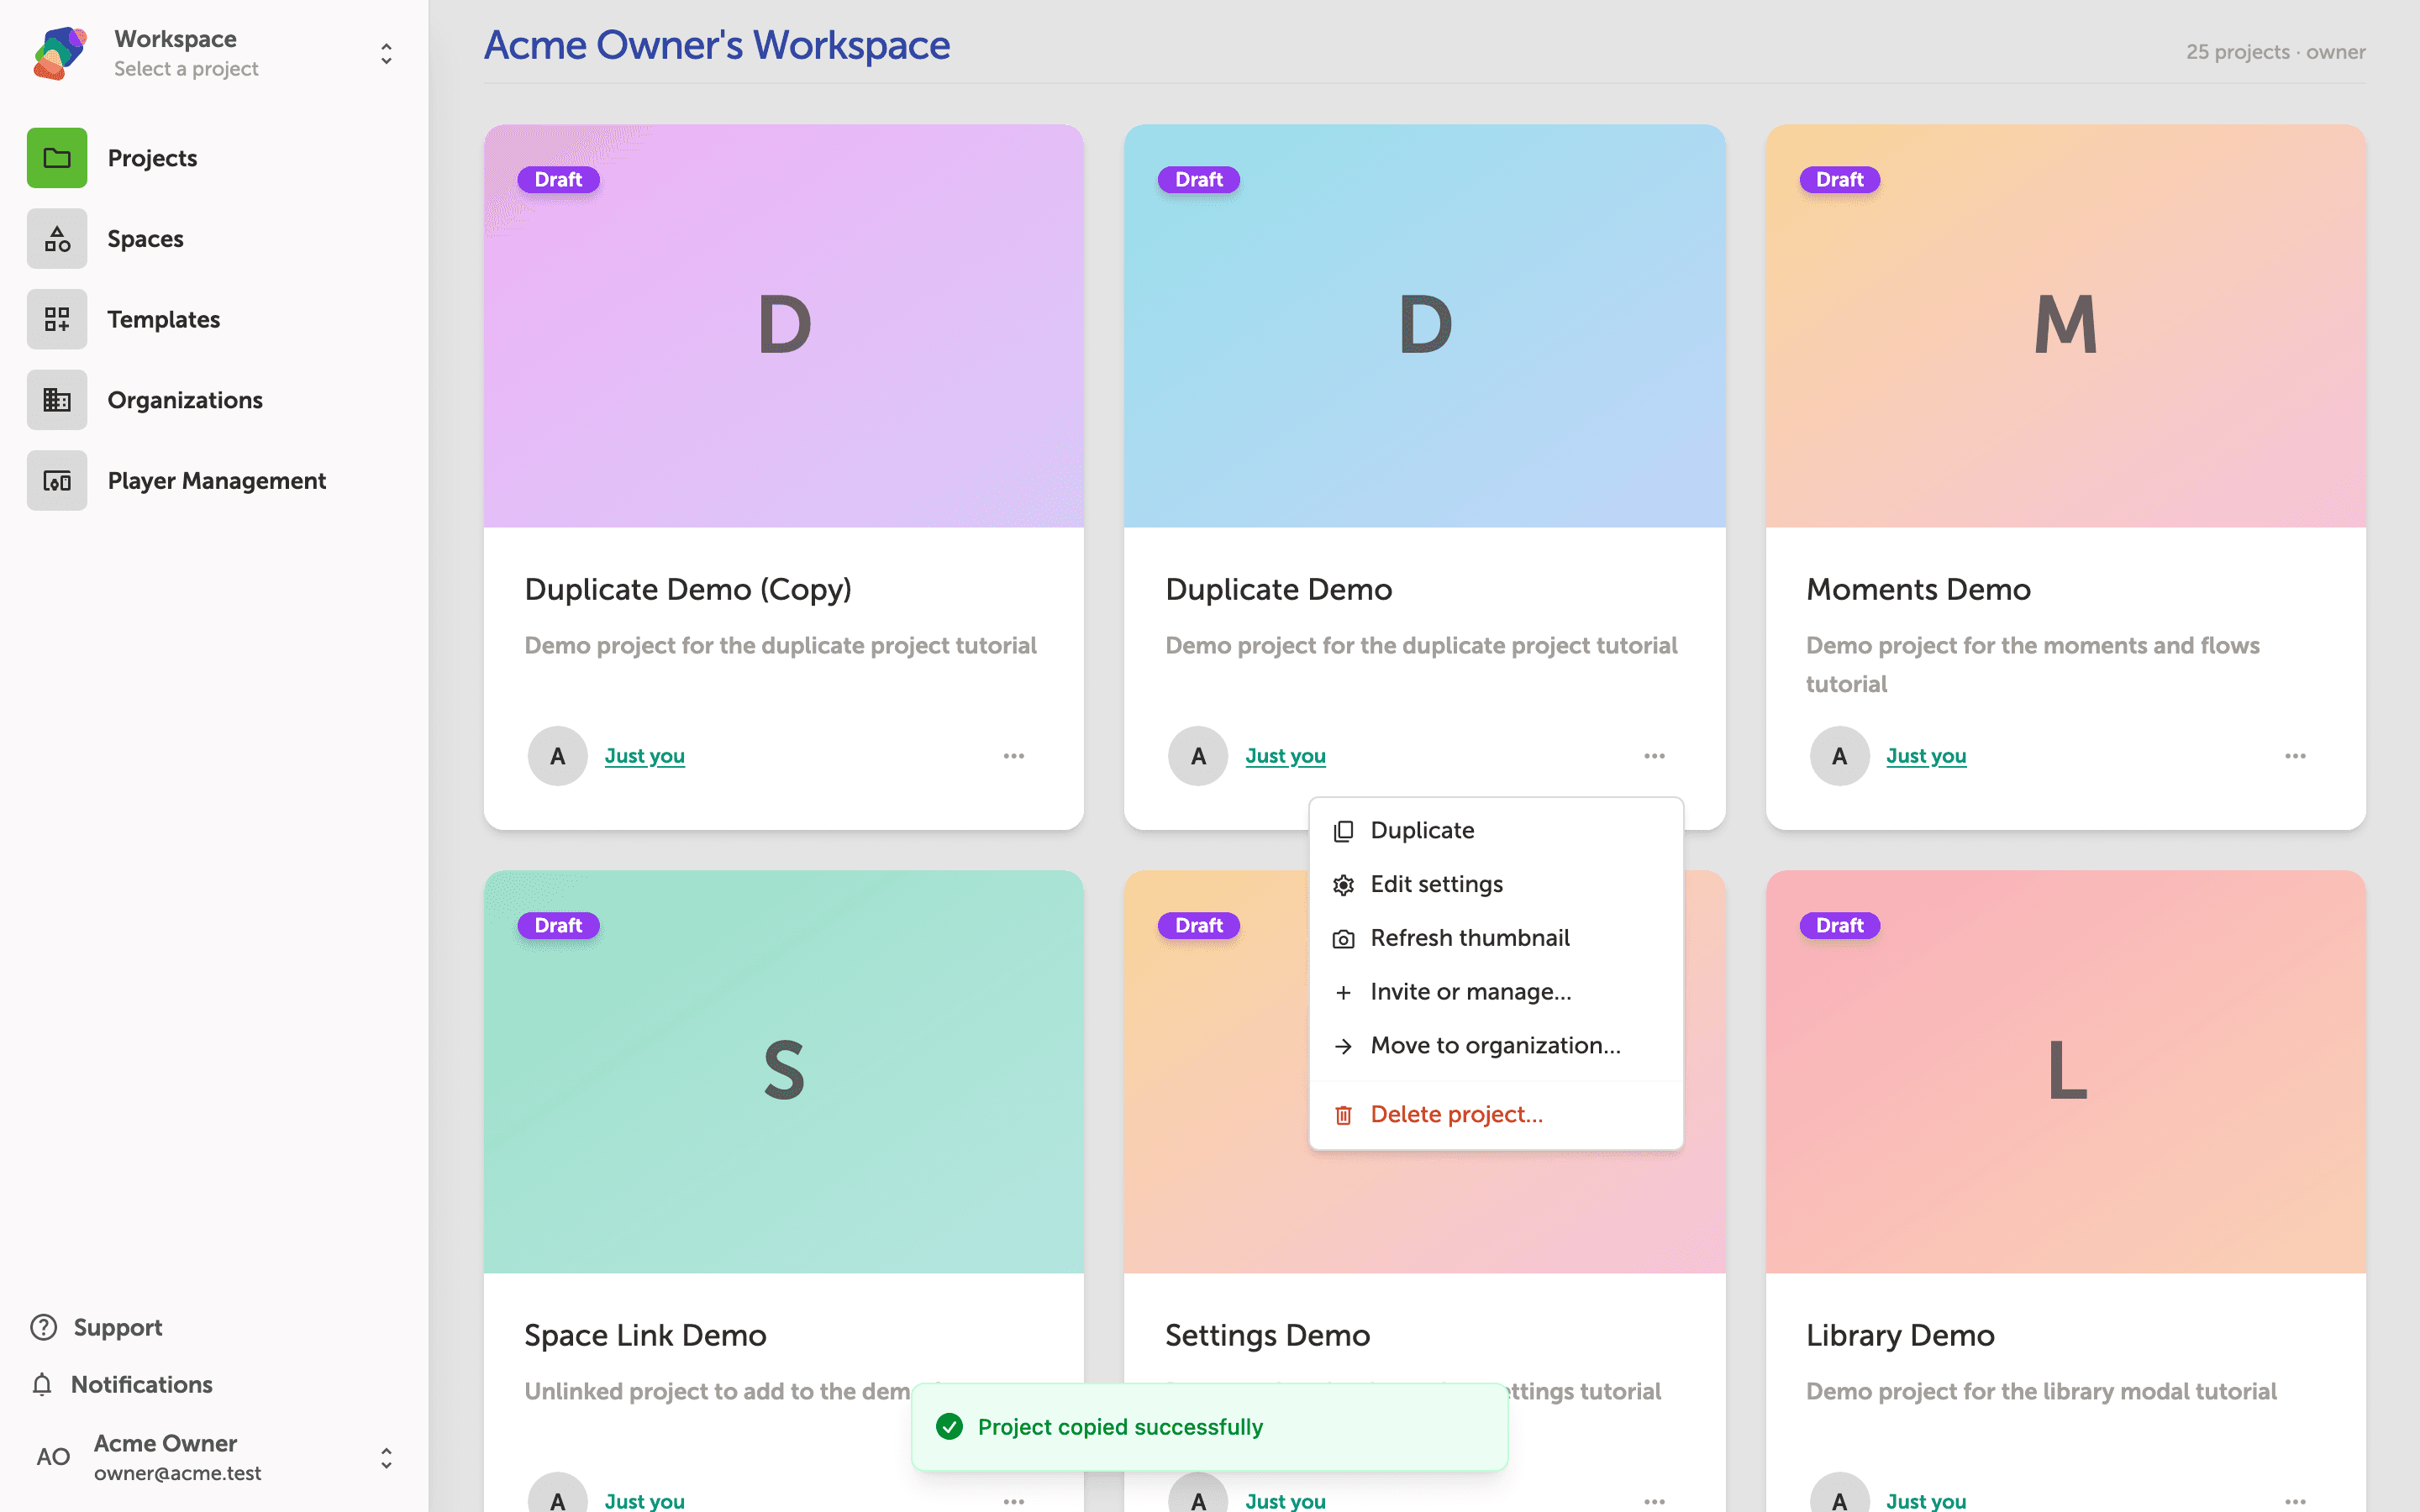The image size is (2420, 1512).
Task: Click the green checkmark in the success toast
Action: click(950, 1427)
